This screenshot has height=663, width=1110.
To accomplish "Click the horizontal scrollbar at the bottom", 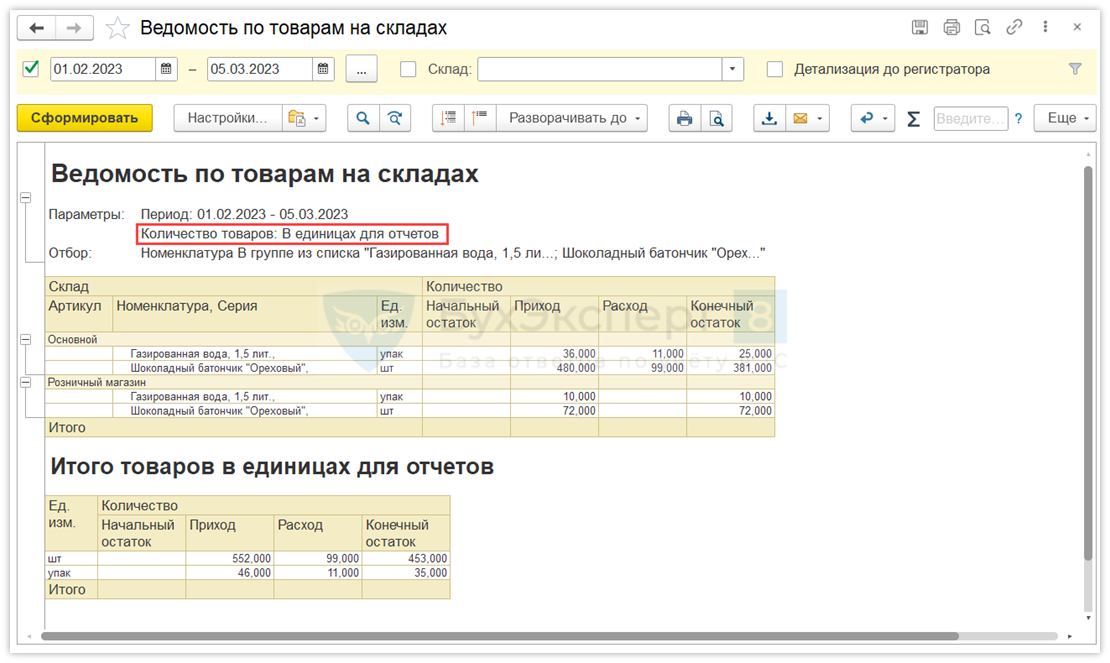I will pos(500,636).
